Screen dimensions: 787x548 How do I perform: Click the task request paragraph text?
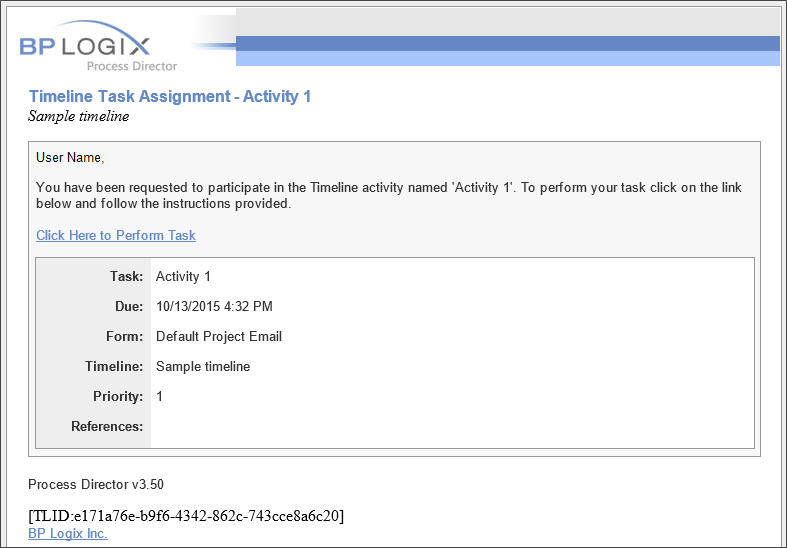[388, 195]
